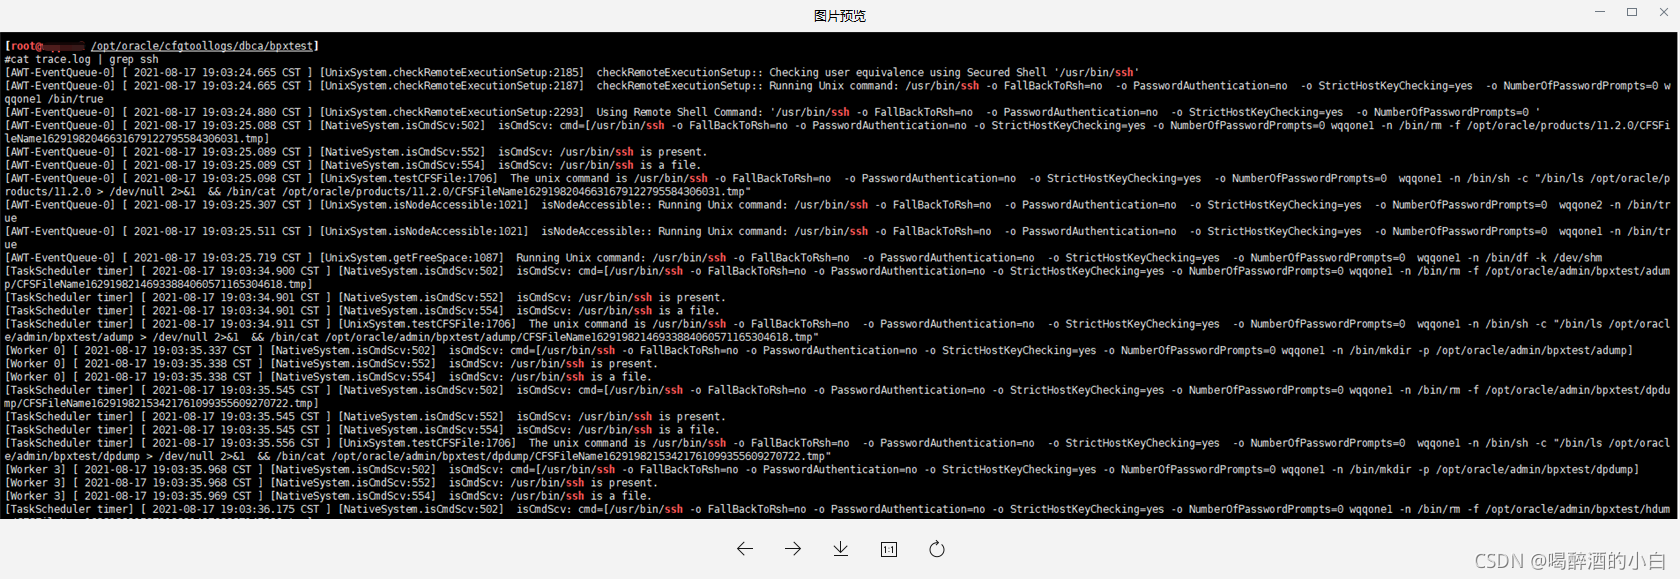Click 'UnixSystem.checkRemoteExecutionSetup:2293' text
This screenshot has height=579, width=1680.
(452, 112)
